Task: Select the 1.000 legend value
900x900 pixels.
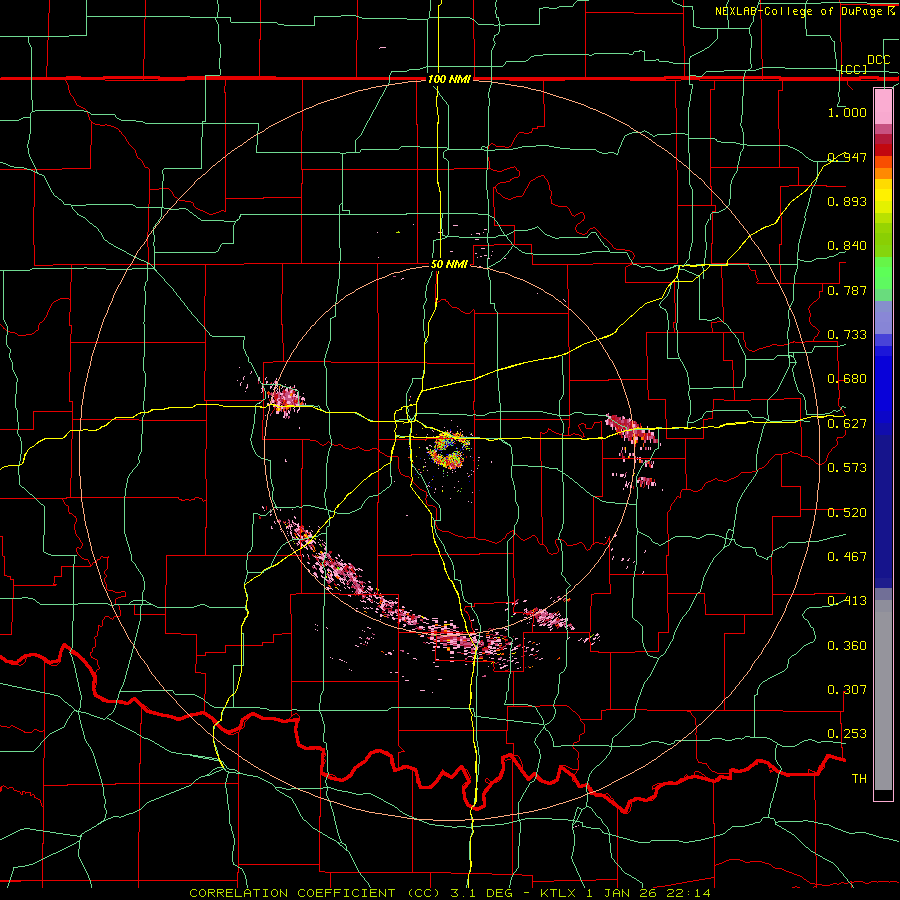Action: tap(847, 112)
